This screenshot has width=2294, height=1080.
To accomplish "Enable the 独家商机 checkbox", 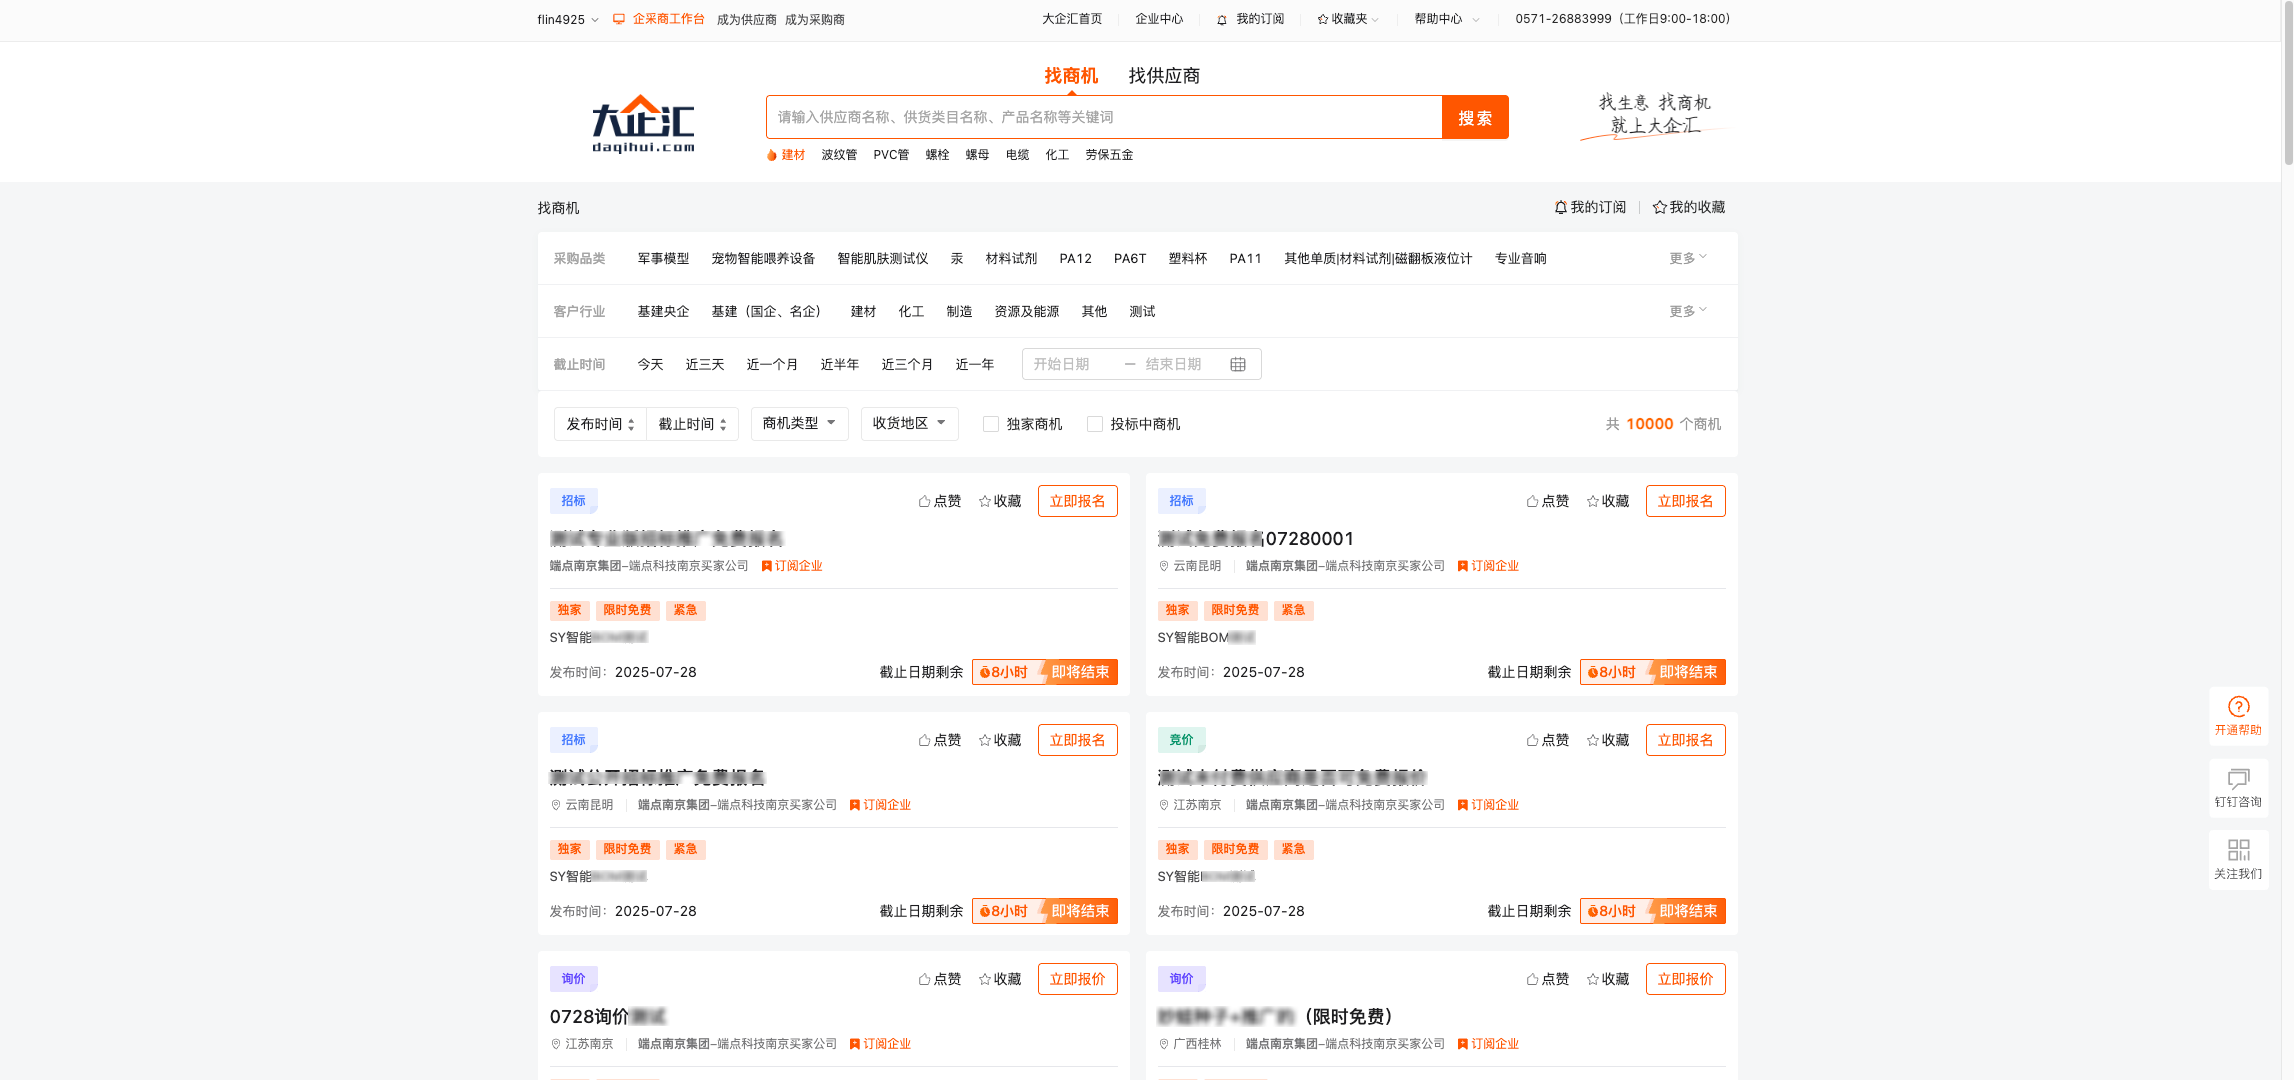I will pos(990,424).
